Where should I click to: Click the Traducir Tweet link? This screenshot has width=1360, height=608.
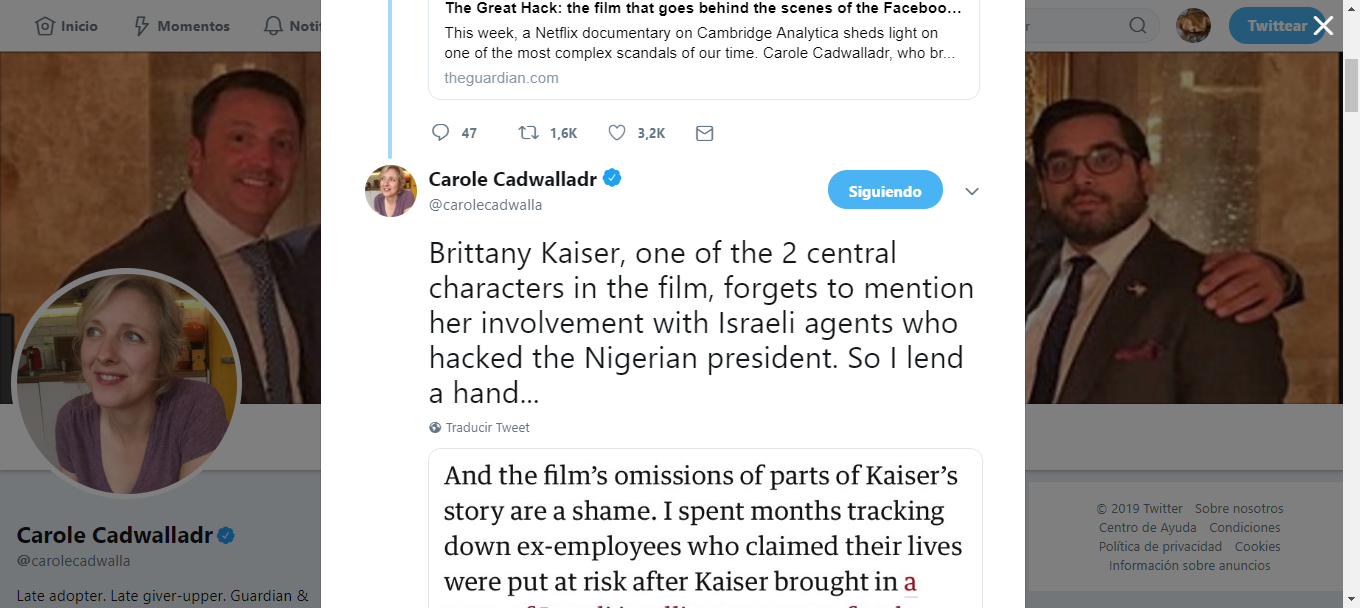487,428
